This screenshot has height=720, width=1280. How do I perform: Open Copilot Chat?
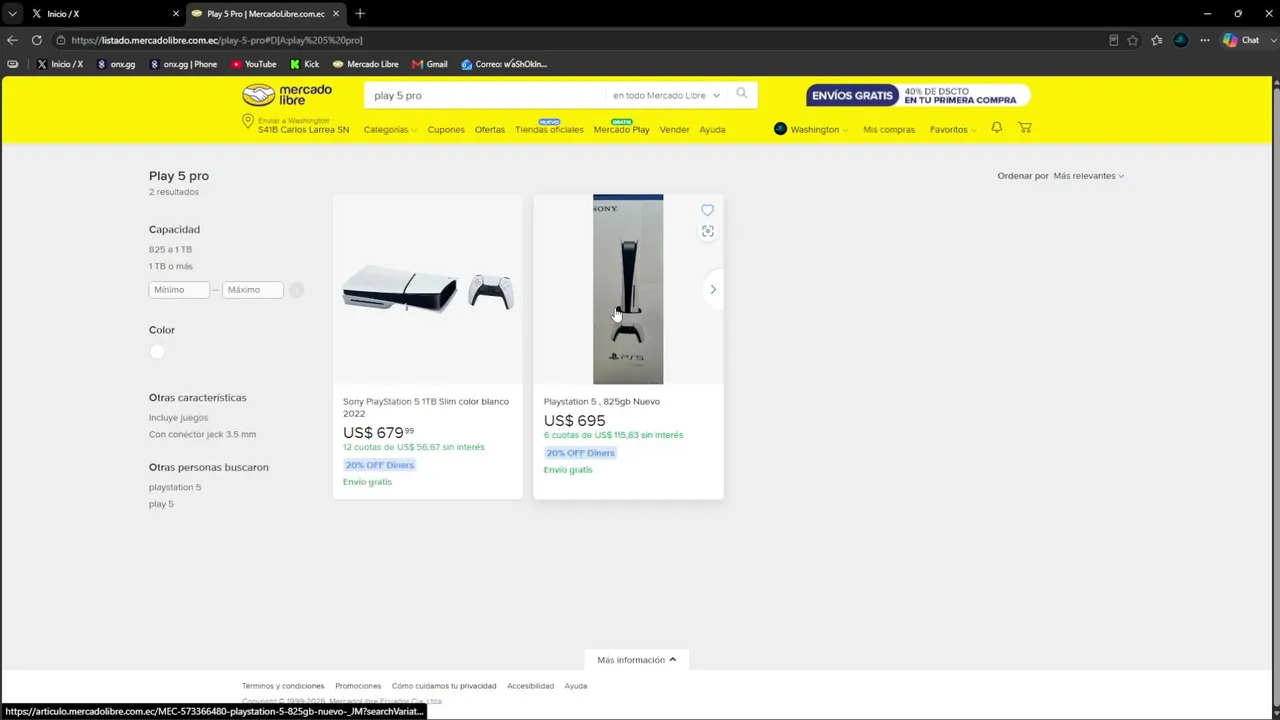point(1241,40)
